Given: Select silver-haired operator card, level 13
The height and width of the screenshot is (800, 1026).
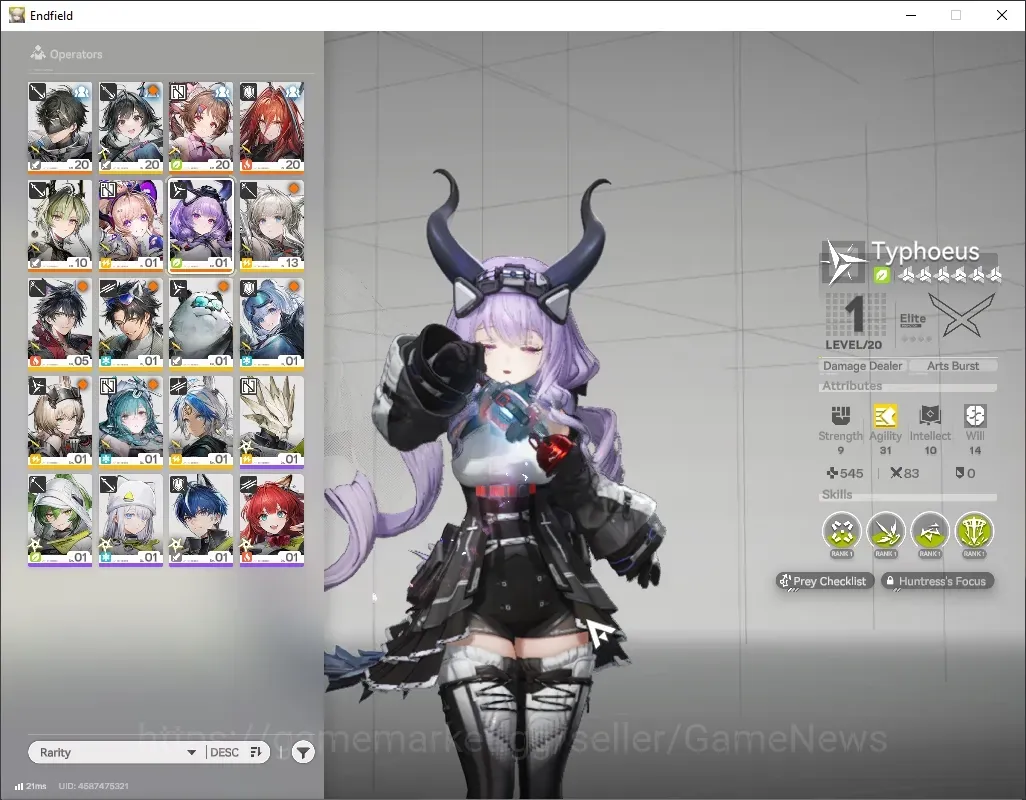Looking at the screenshot, I should tap(272, 225).
